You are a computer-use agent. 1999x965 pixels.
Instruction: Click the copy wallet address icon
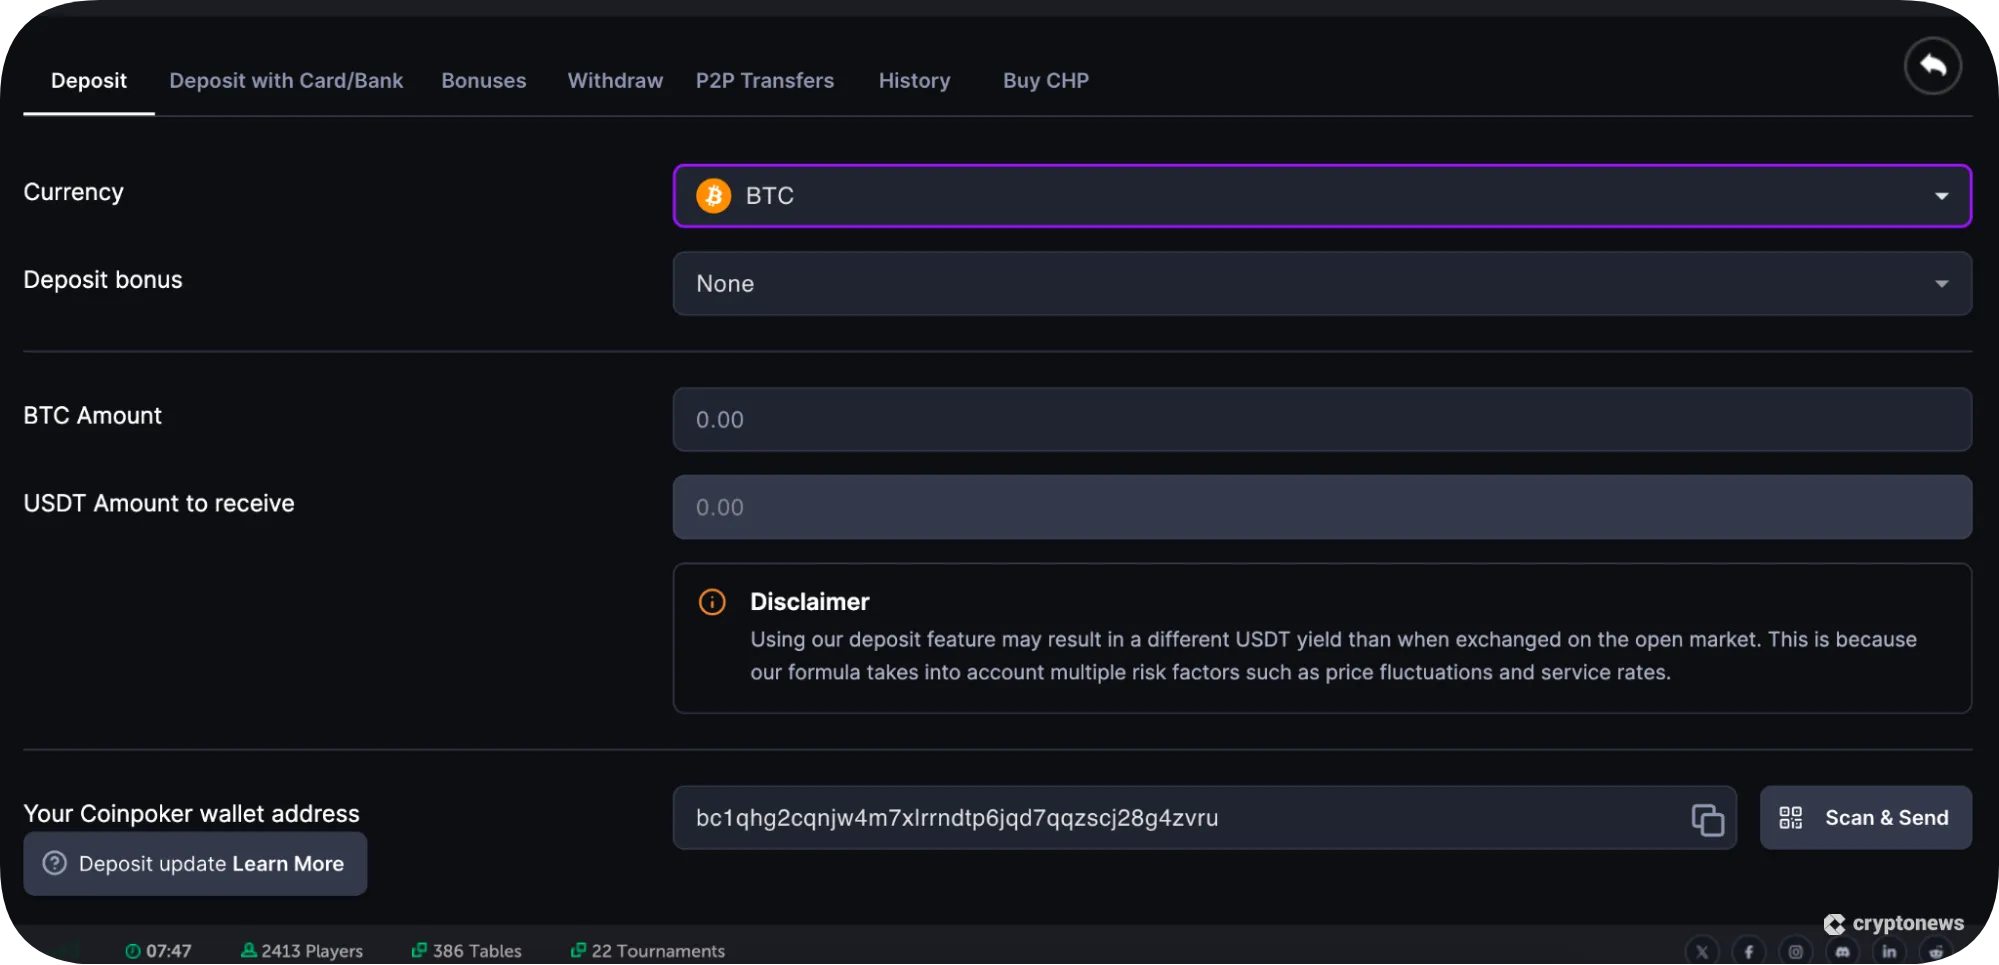(x=1709, y=818)
